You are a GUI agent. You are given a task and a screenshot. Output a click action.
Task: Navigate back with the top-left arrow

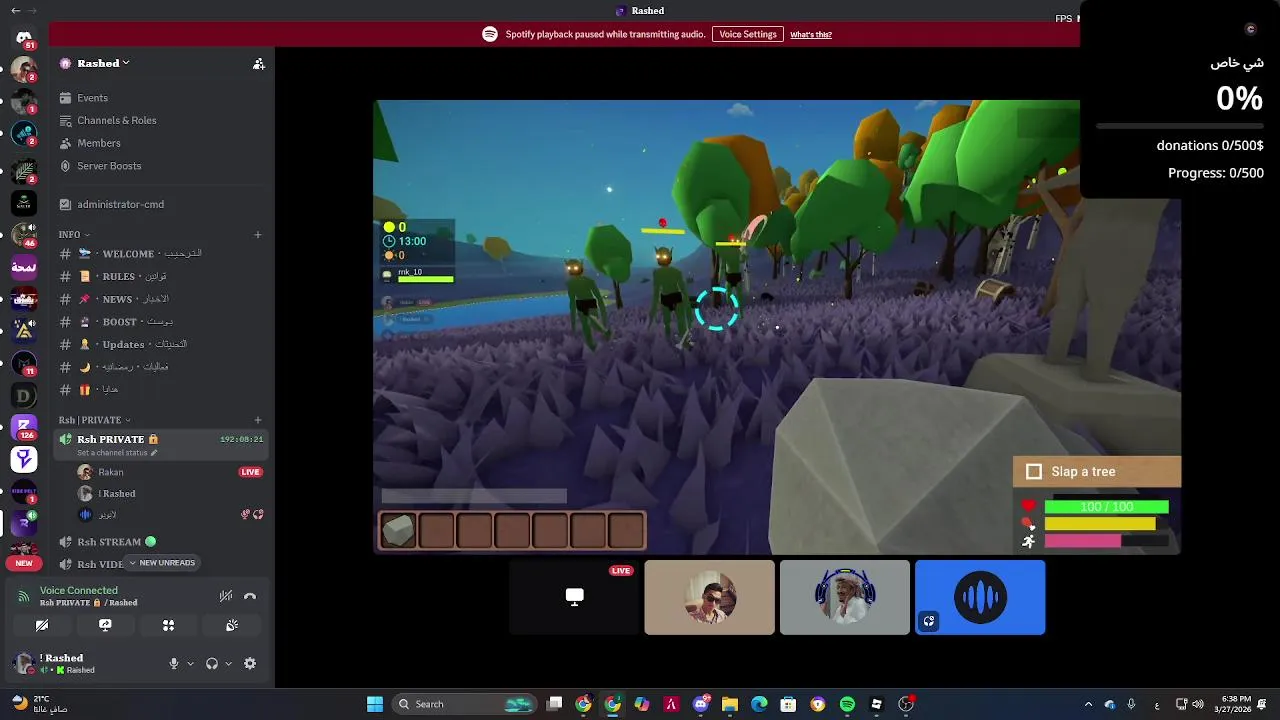coord(15,11)
